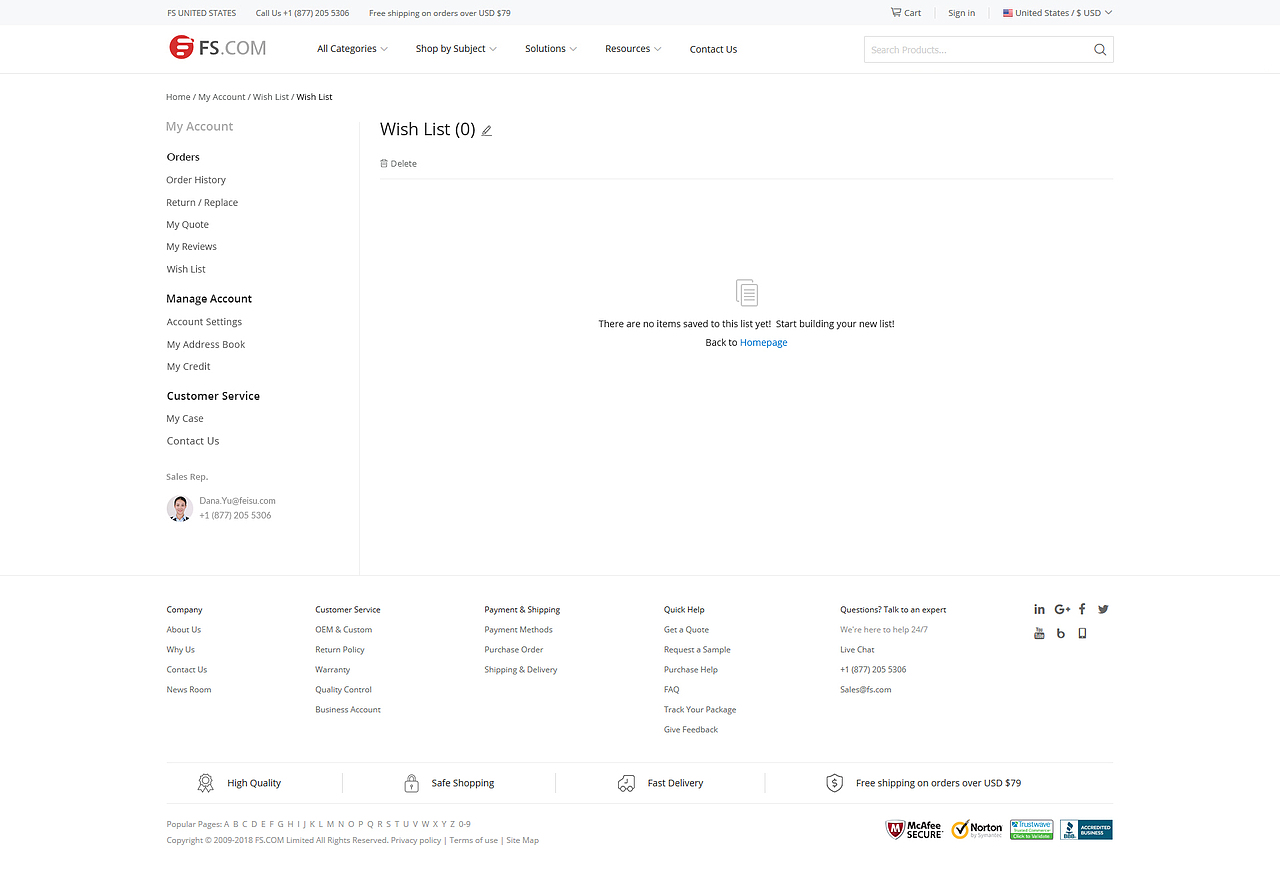Open Google Plus social icon
The width and height of the screenshot is (1280, 873).
(x=1062, y=609)
